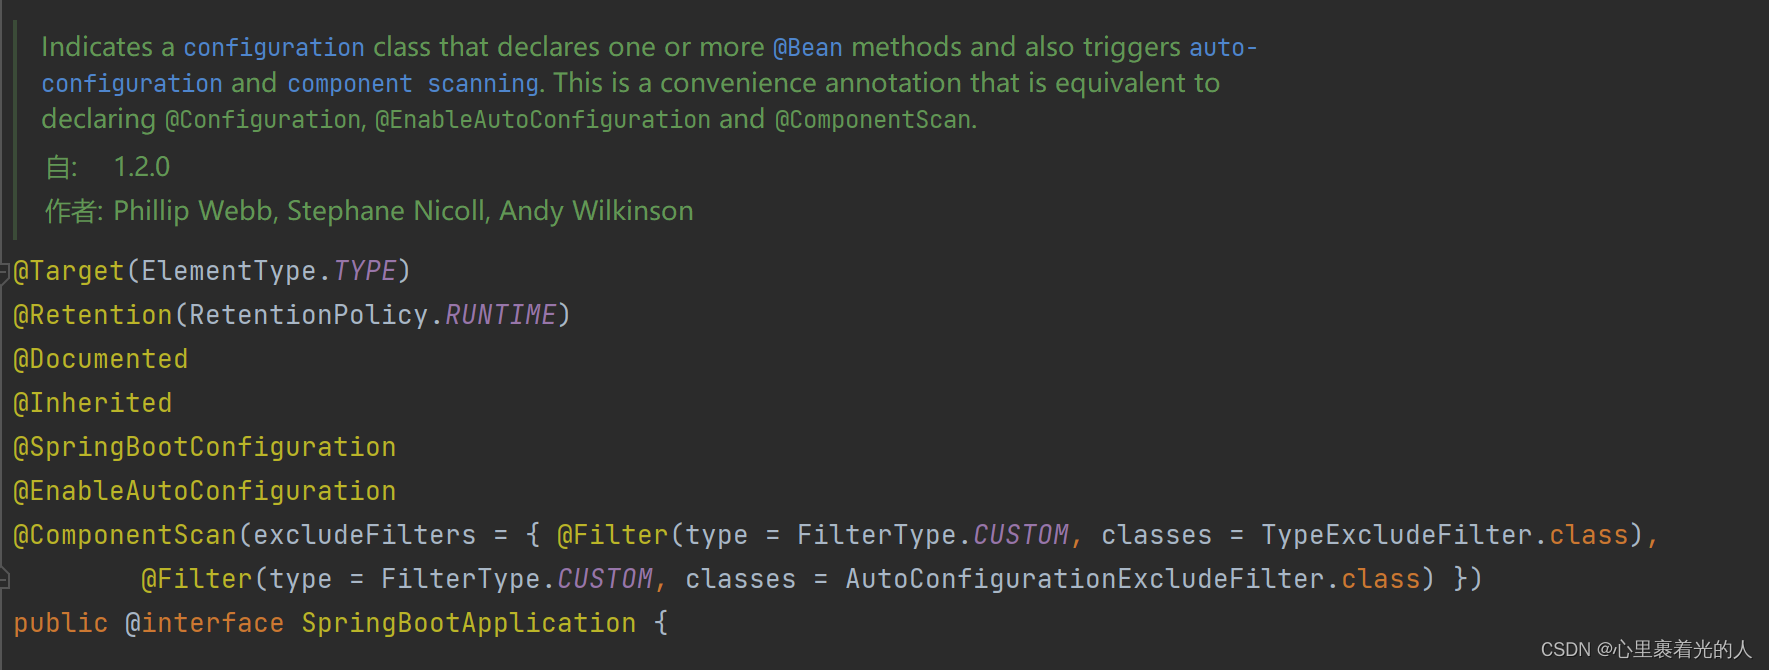The image size is (1769, 670).
Task: Click AutoConfigurationExcludeFilter class reference
Action: [x=1084, y=579]
